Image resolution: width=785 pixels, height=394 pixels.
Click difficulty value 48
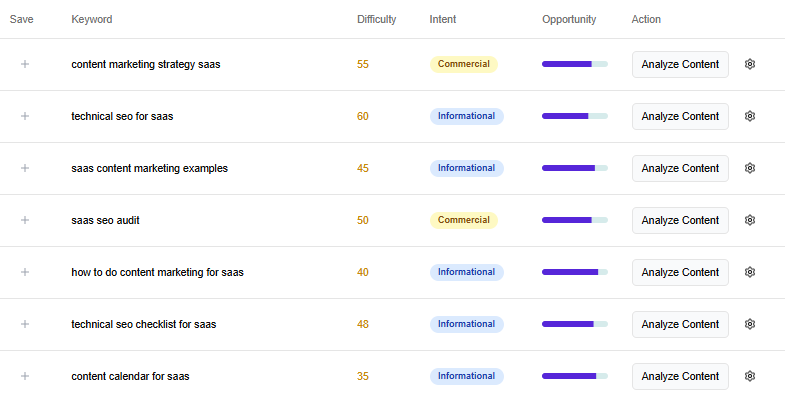[362, 325]
